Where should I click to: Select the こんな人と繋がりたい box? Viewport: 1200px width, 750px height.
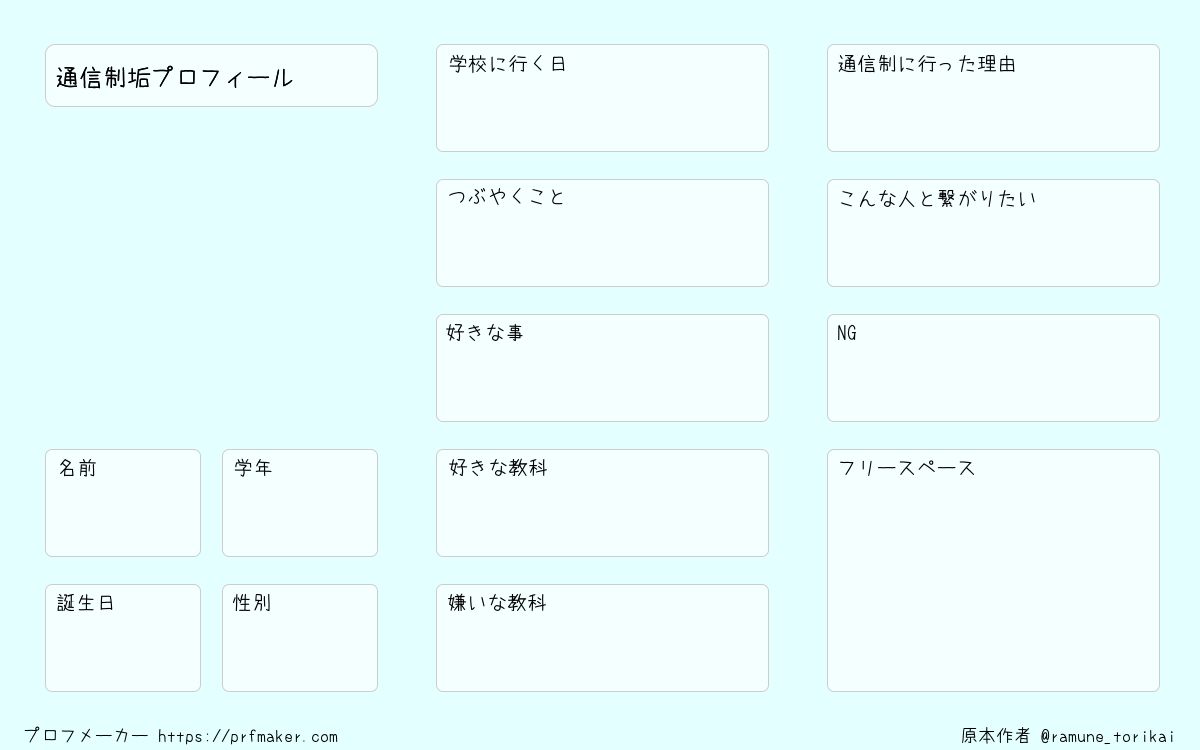tap(993, 233)
